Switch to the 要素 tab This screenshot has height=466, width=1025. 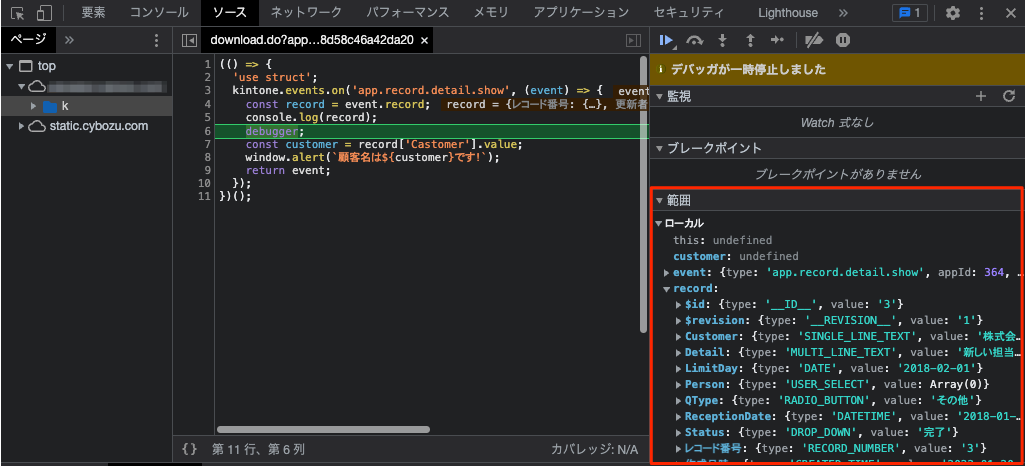coord(93,12)
